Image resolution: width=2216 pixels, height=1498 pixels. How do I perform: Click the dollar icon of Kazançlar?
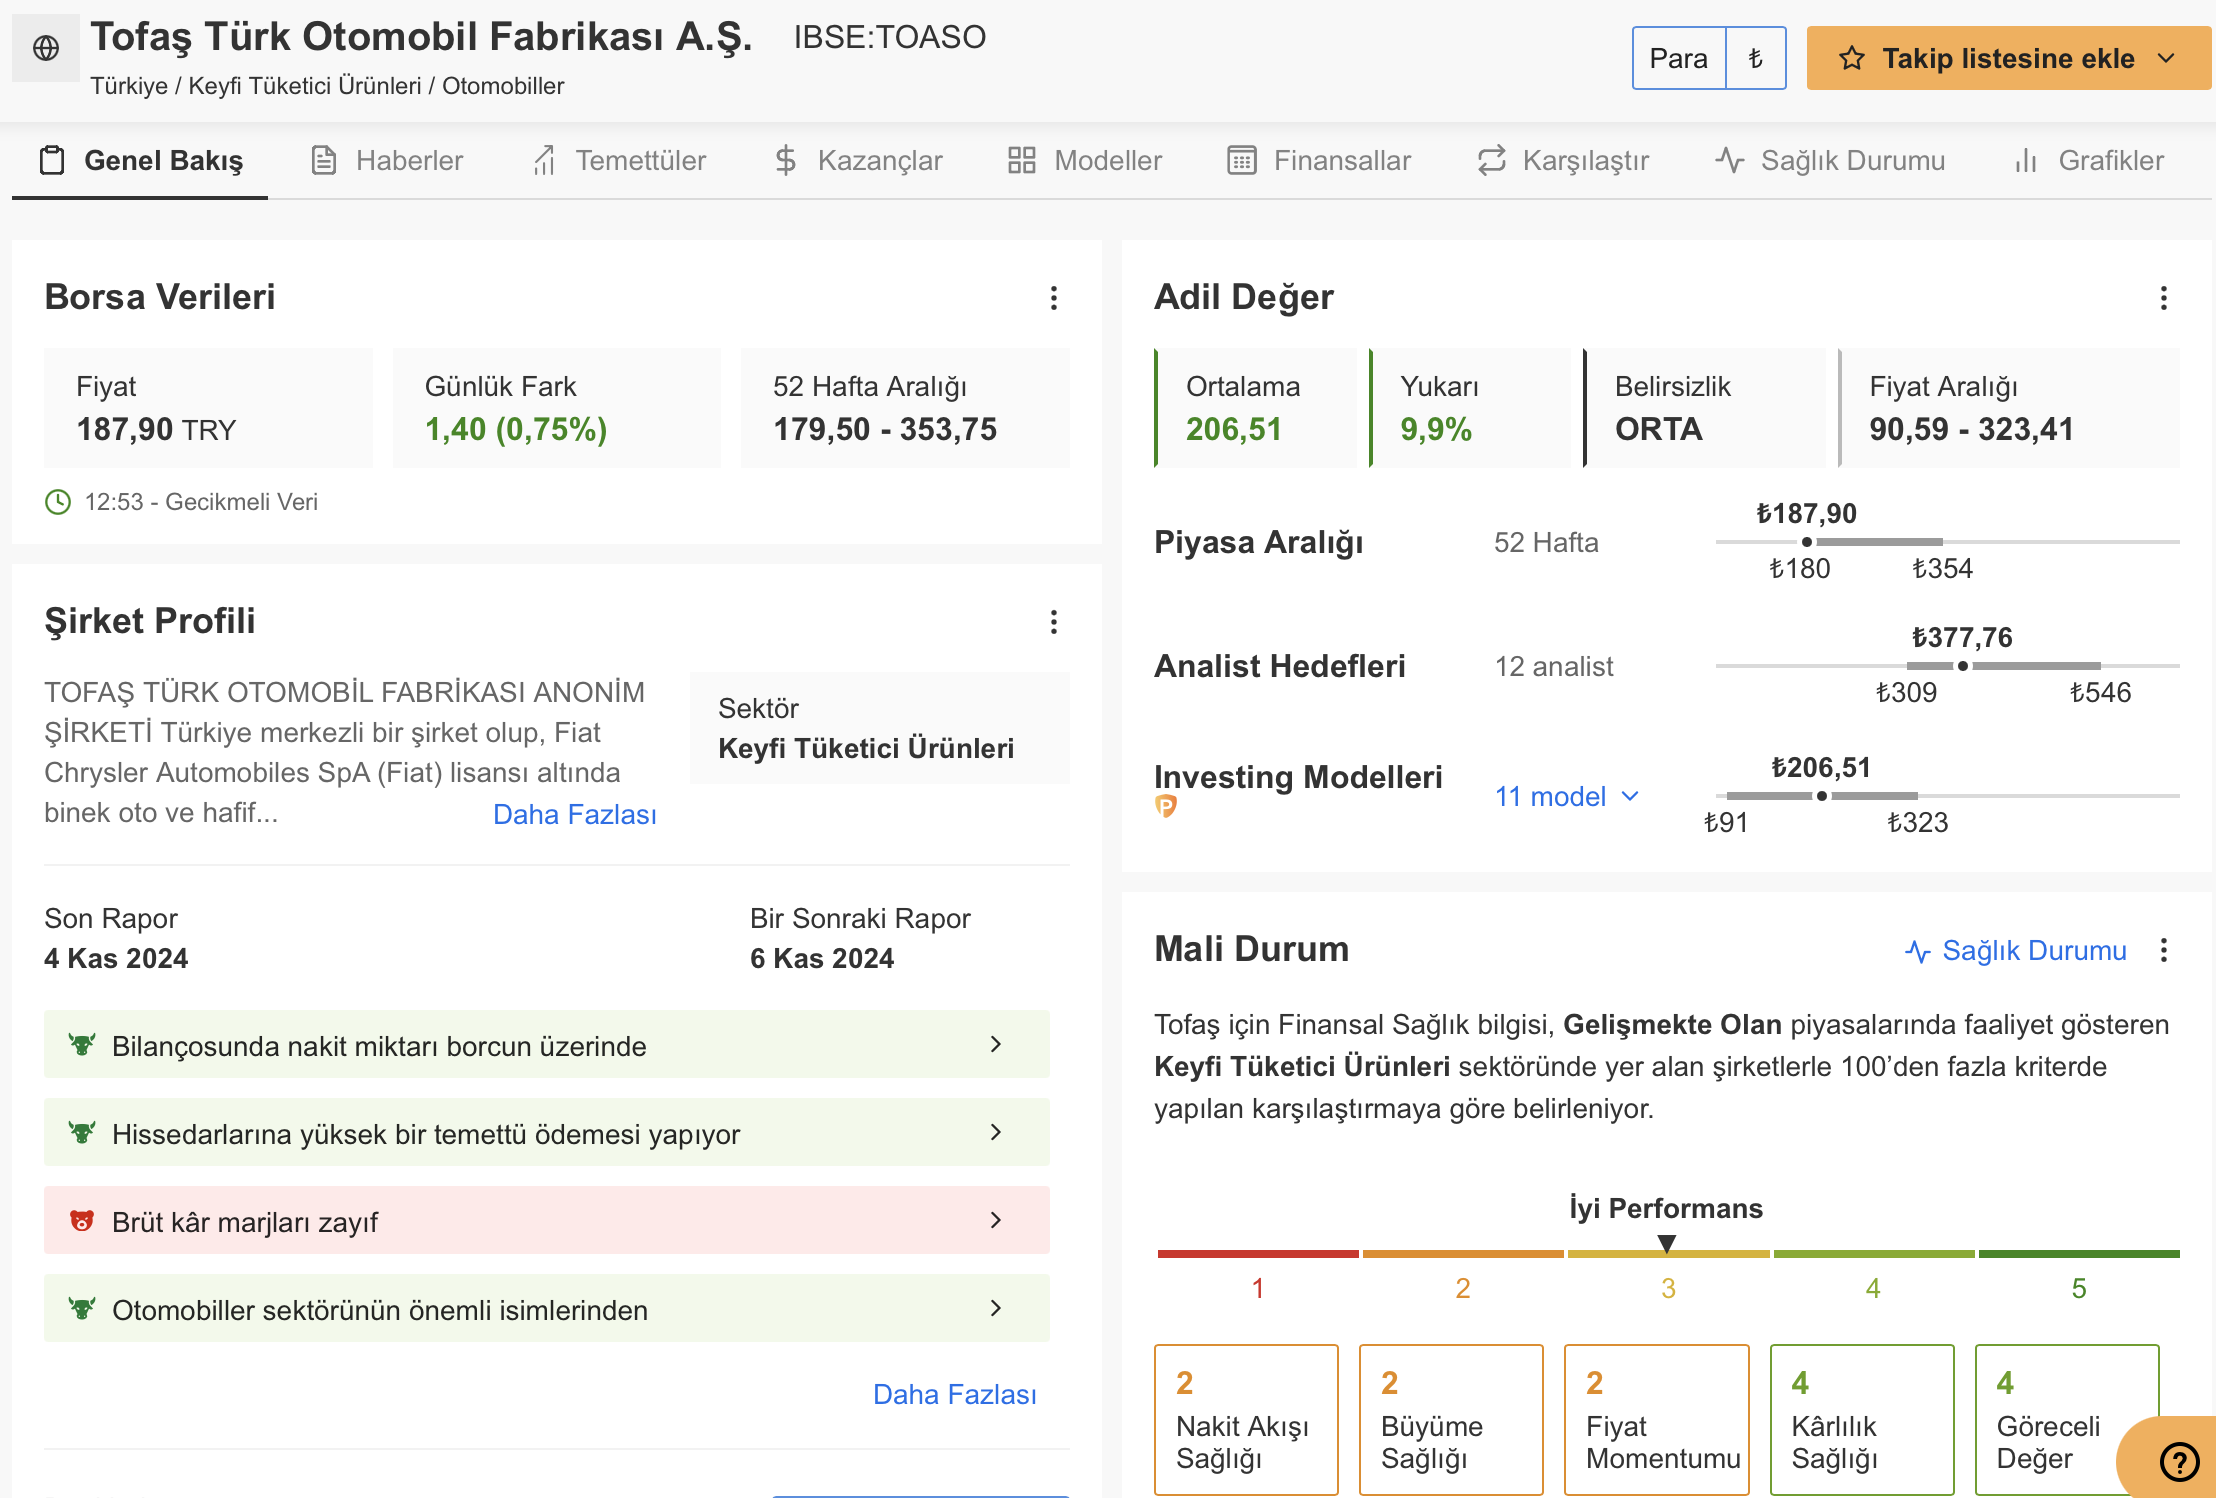pos(786,160)
